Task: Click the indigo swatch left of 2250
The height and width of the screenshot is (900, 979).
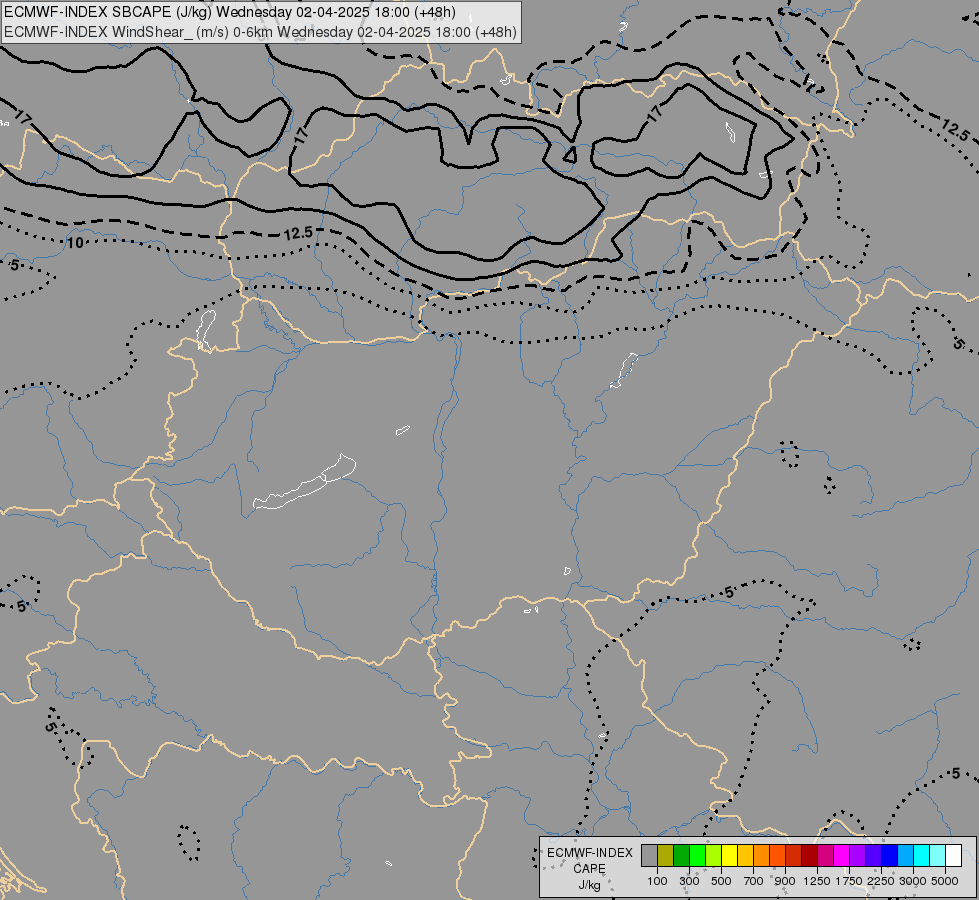Action: pyautogui.click(x=873, y=855)
